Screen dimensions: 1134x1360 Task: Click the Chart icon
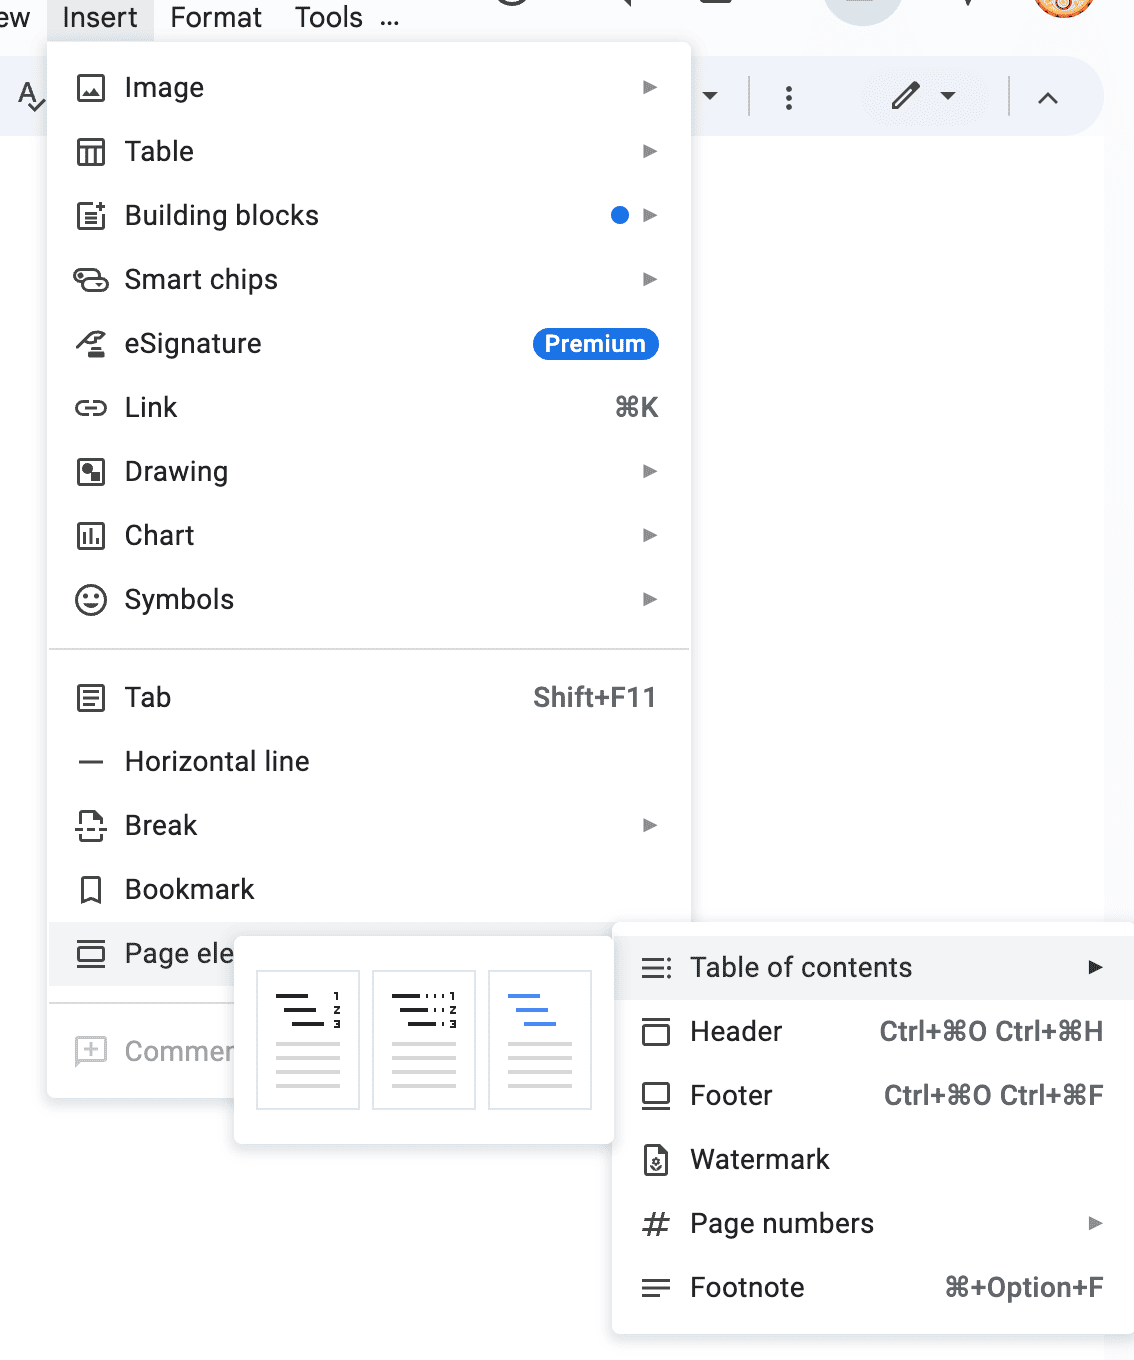91,535
